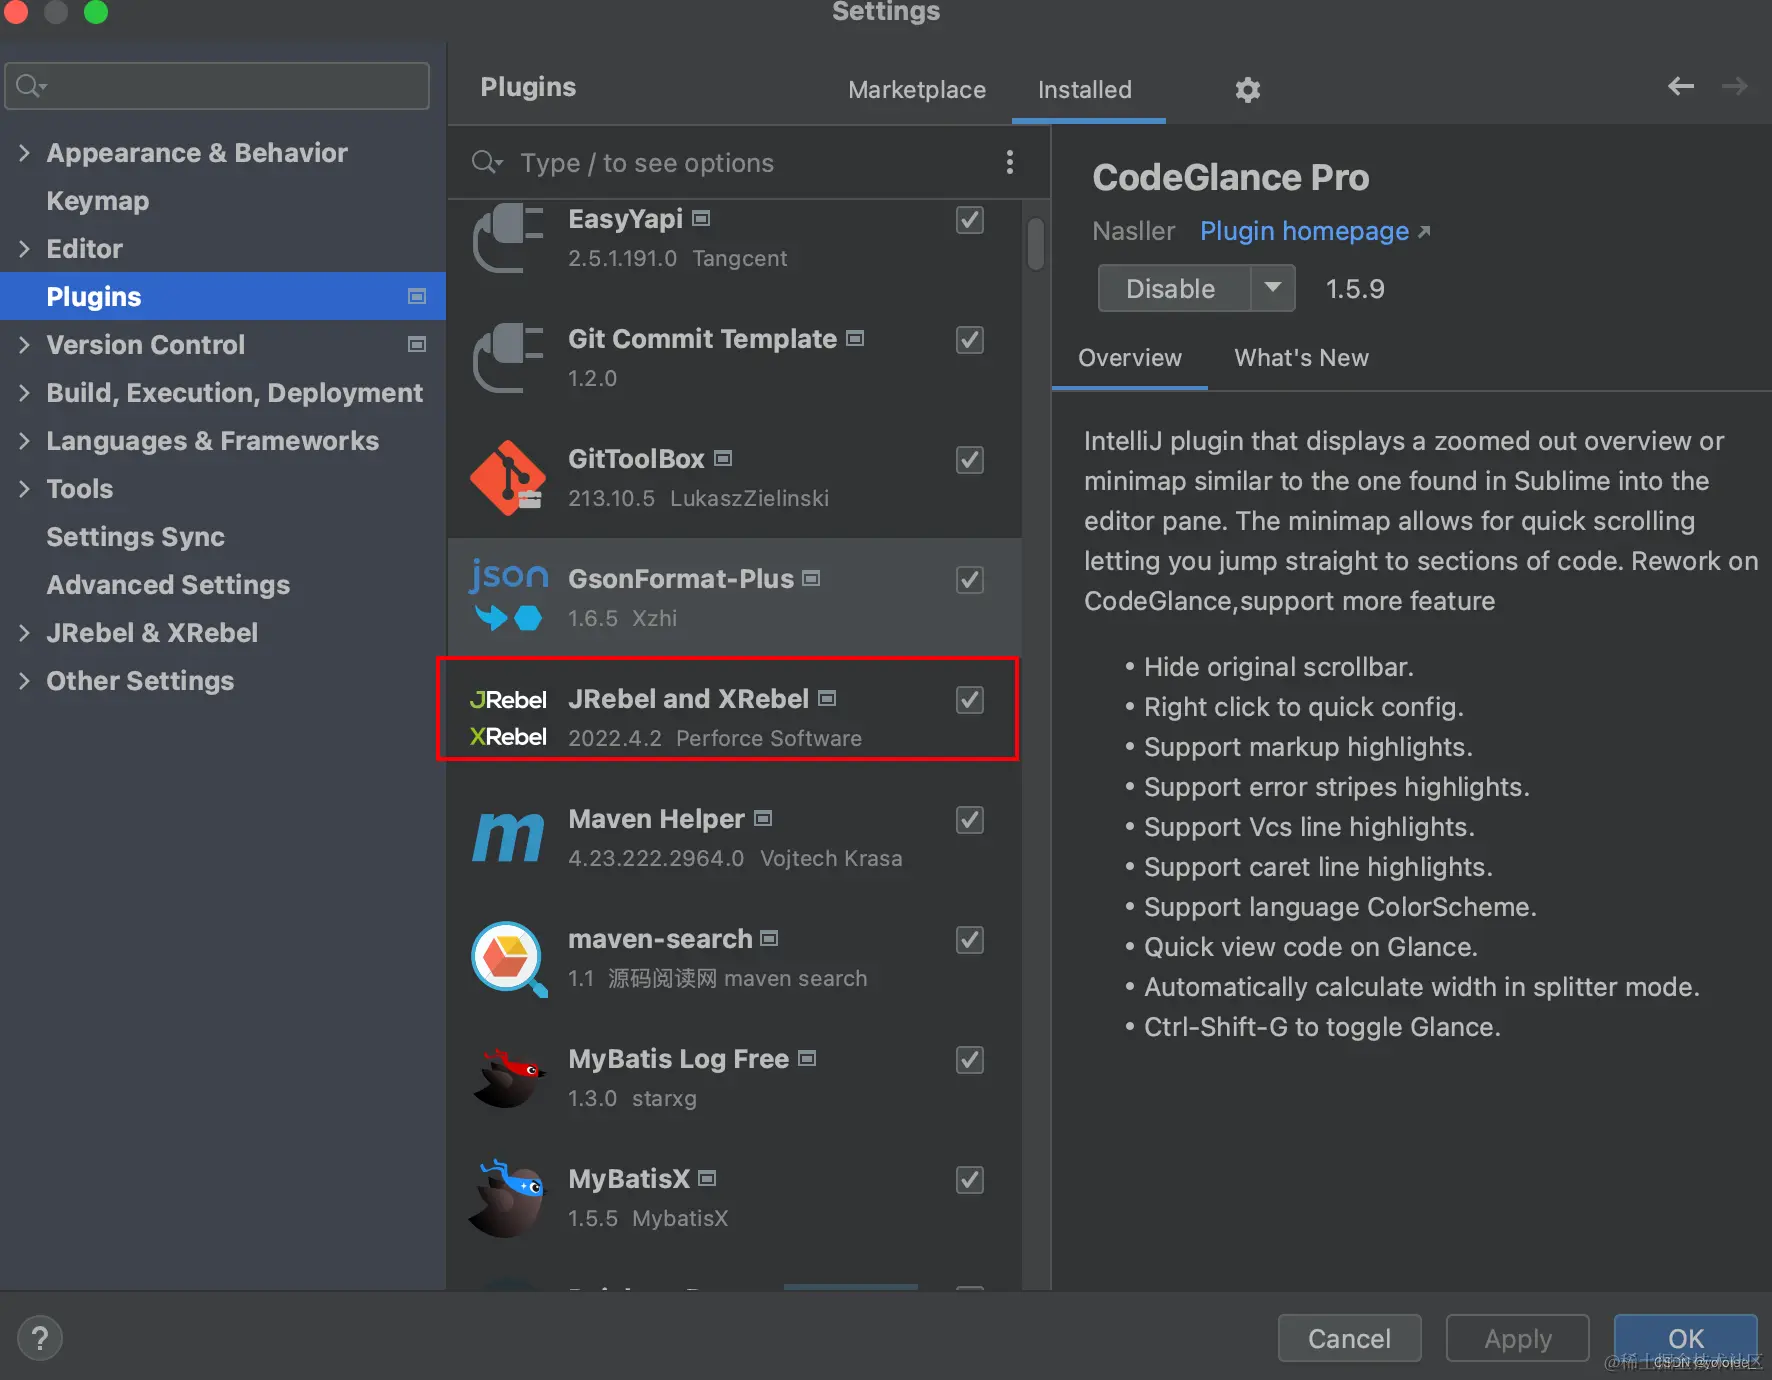Expand the Version Control section

coord(24,344)
